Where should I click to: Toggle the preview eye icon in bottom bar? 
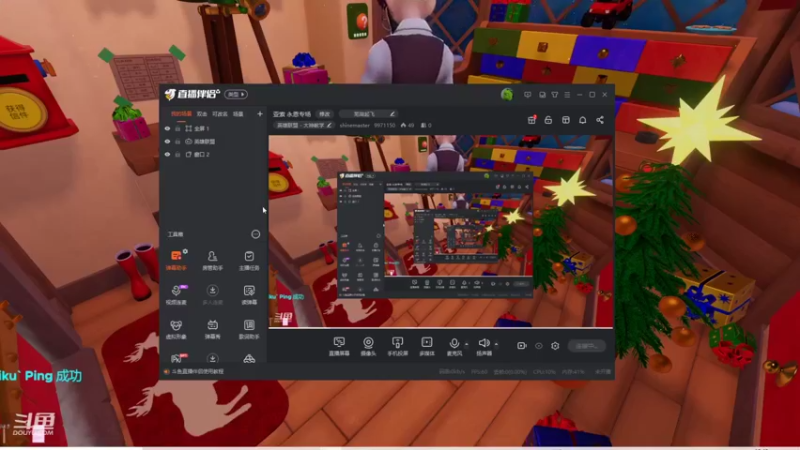pos(539,346)
